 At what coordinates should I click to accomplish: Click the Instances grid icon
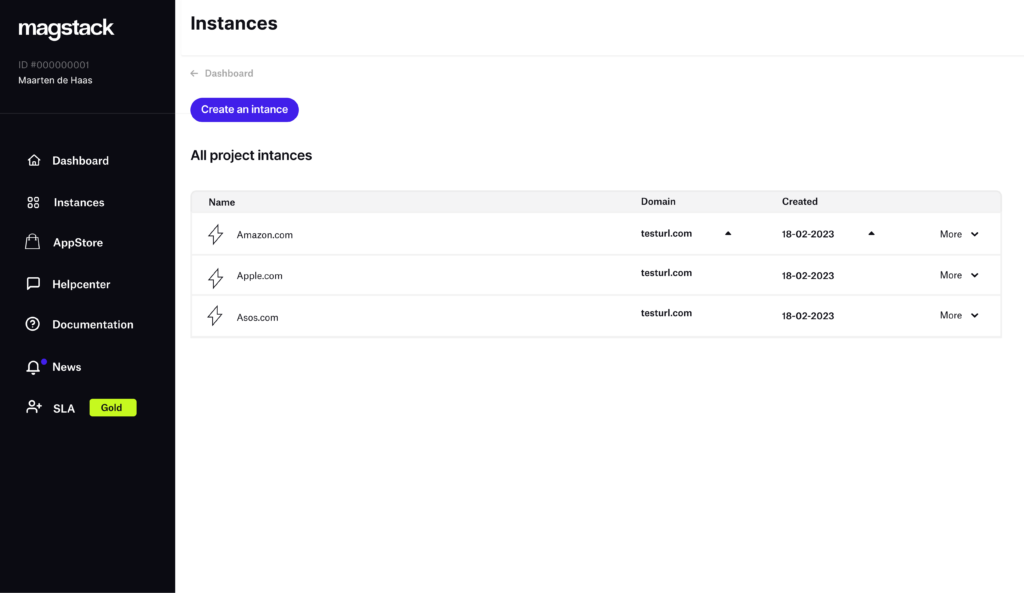34,203
